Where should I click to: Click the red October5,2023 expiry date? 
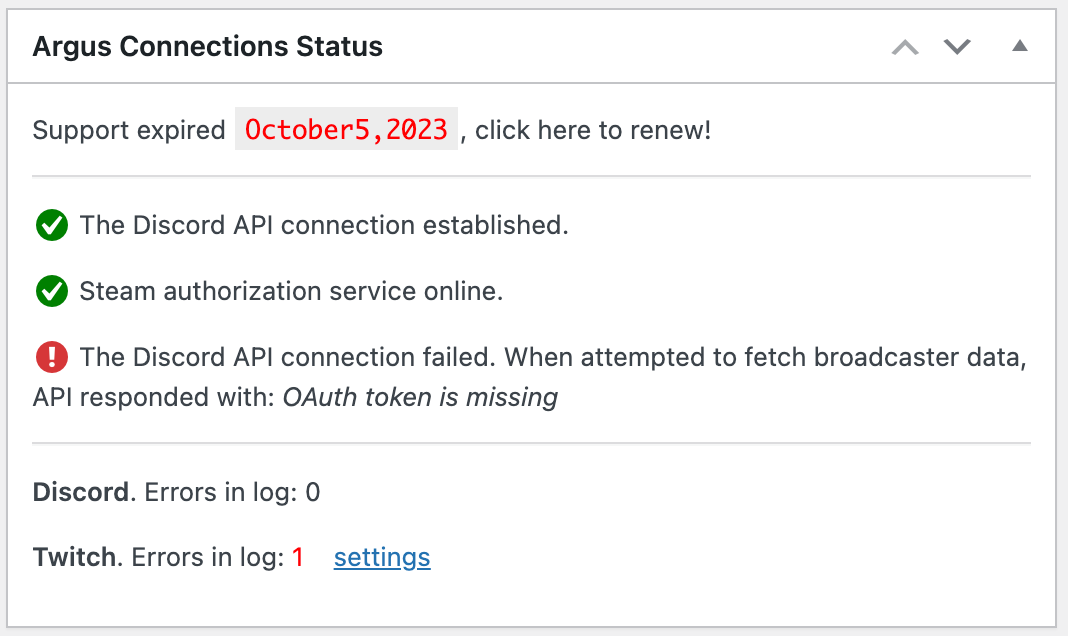pyautogui.click(x=346, y=129)
